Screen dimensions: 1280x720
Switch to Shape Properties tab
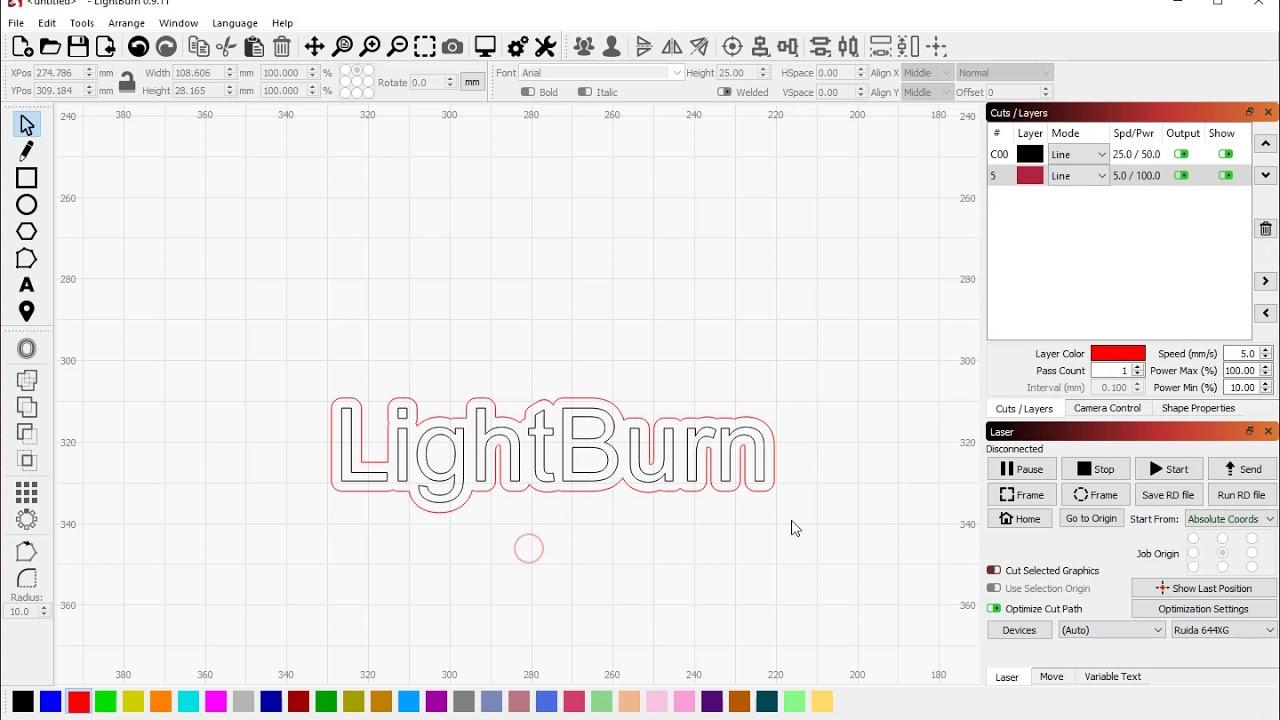1198,408
